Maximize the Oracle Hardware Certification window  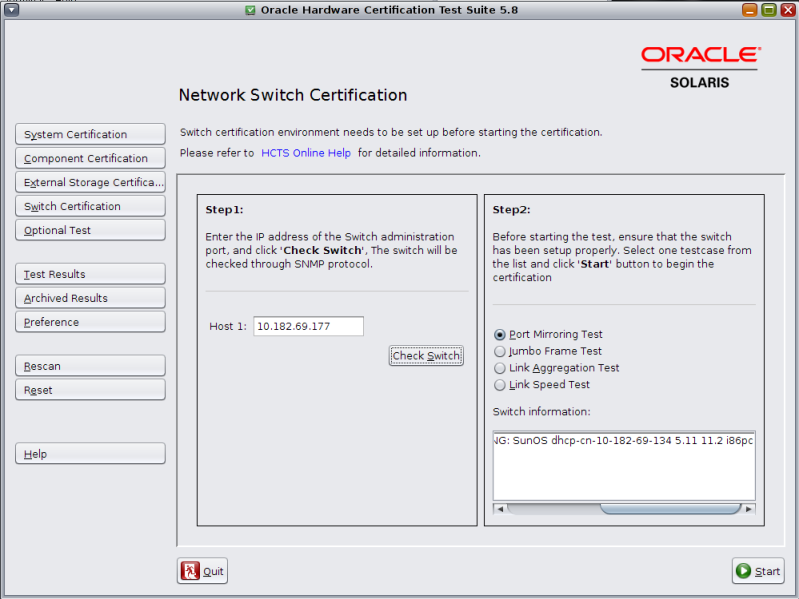point(769,10)
